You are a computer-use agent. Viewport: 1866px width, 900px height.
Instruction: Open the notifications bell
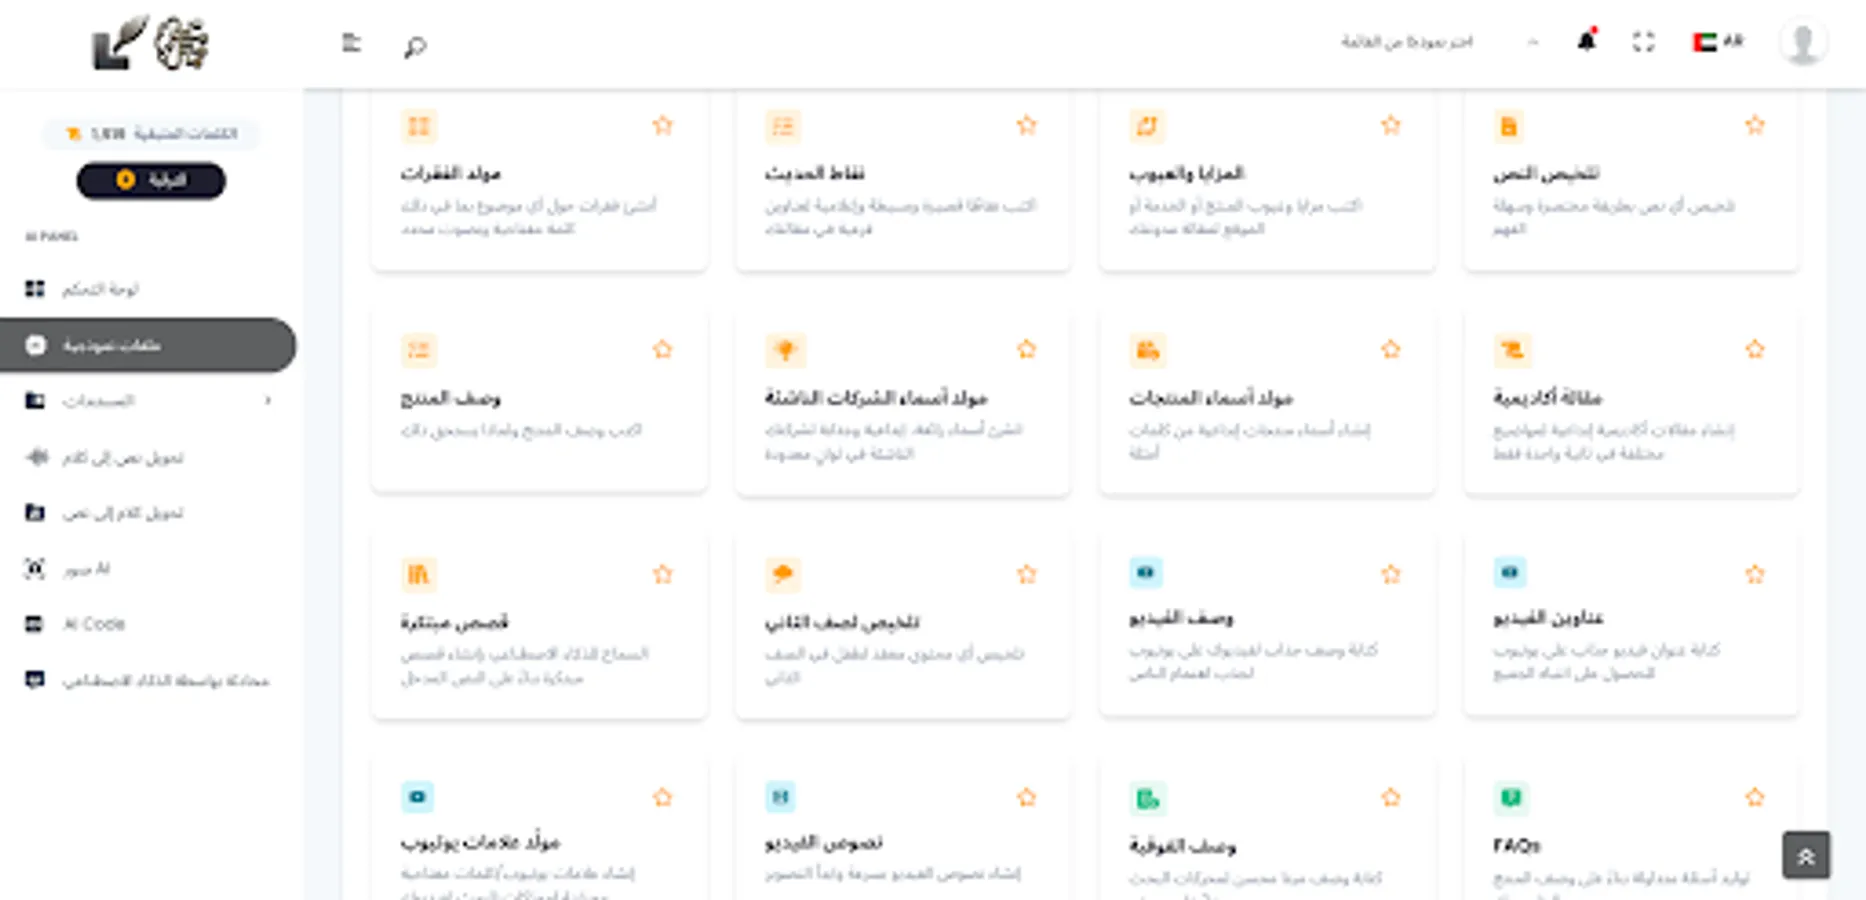tap(1586, 42)
